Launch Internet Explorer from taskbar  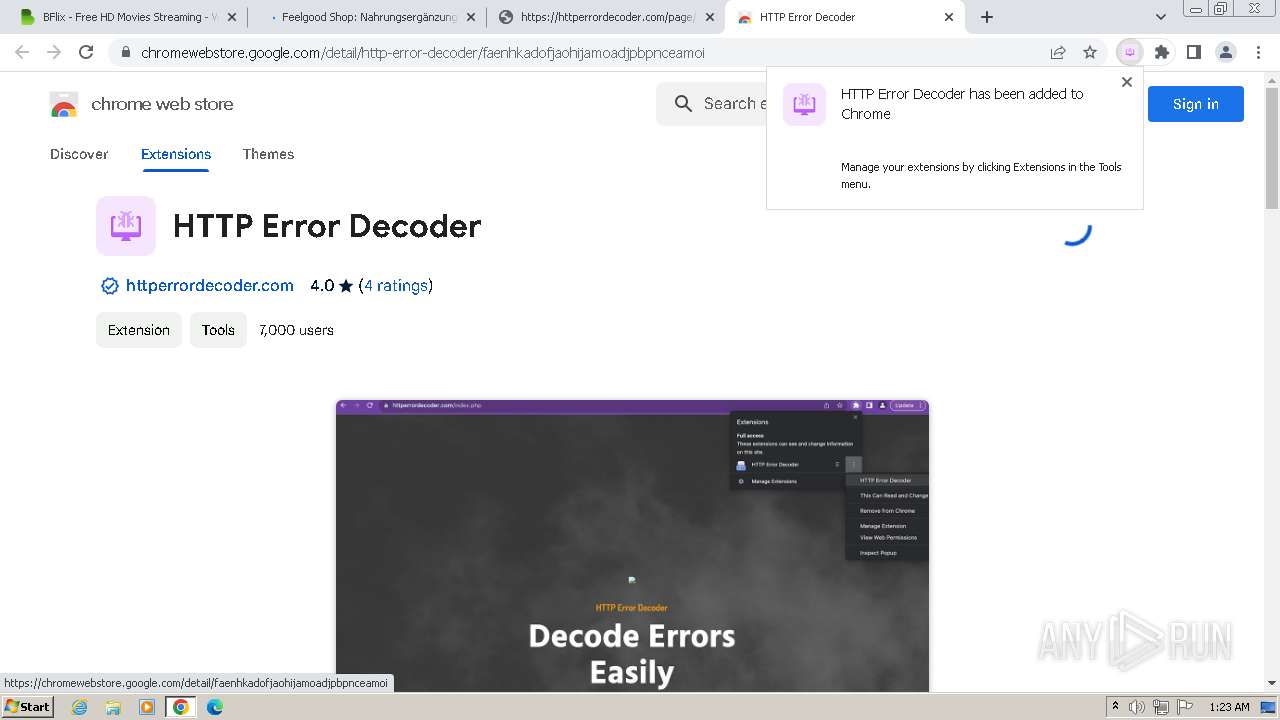click(x=79, y=707)
